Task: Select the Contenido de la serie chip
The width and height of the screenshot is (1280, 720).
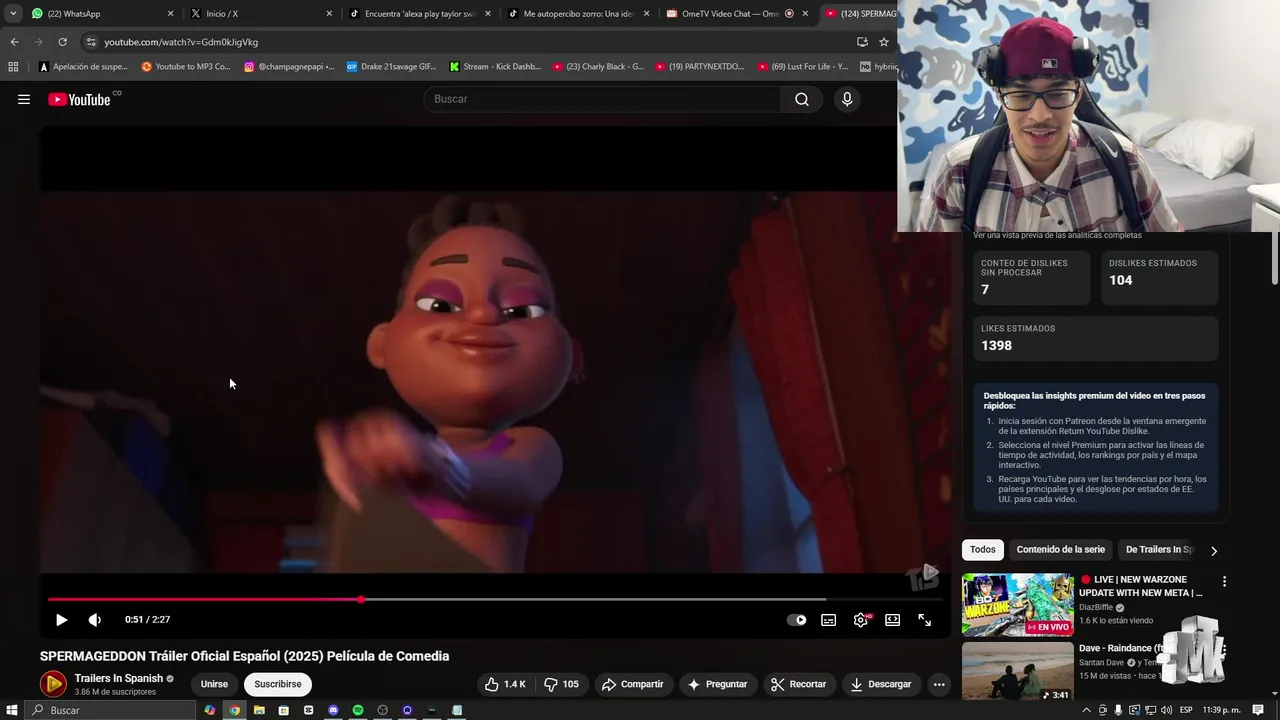Action: [x=1061, y=550]
